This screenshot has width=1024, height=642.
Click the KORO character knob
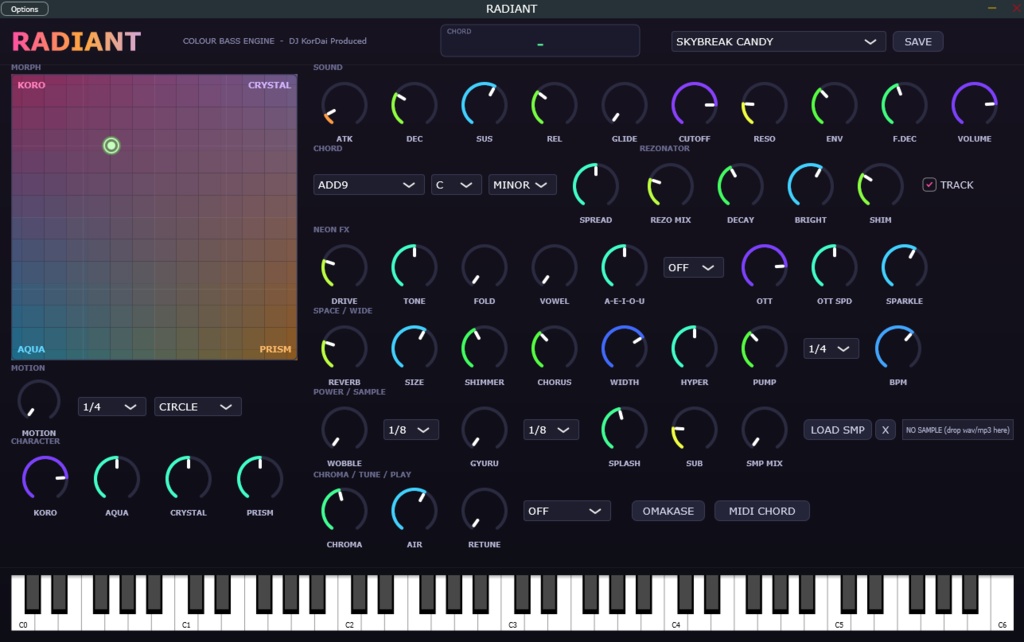pos(45,479)
